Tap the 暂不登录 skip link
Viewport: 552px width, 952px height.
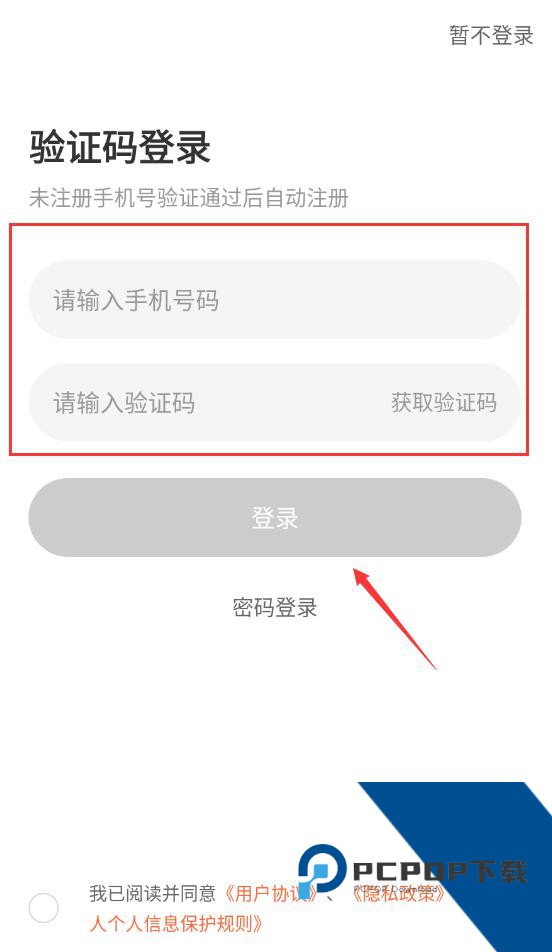pyautogui.click(x=491, y=35)
